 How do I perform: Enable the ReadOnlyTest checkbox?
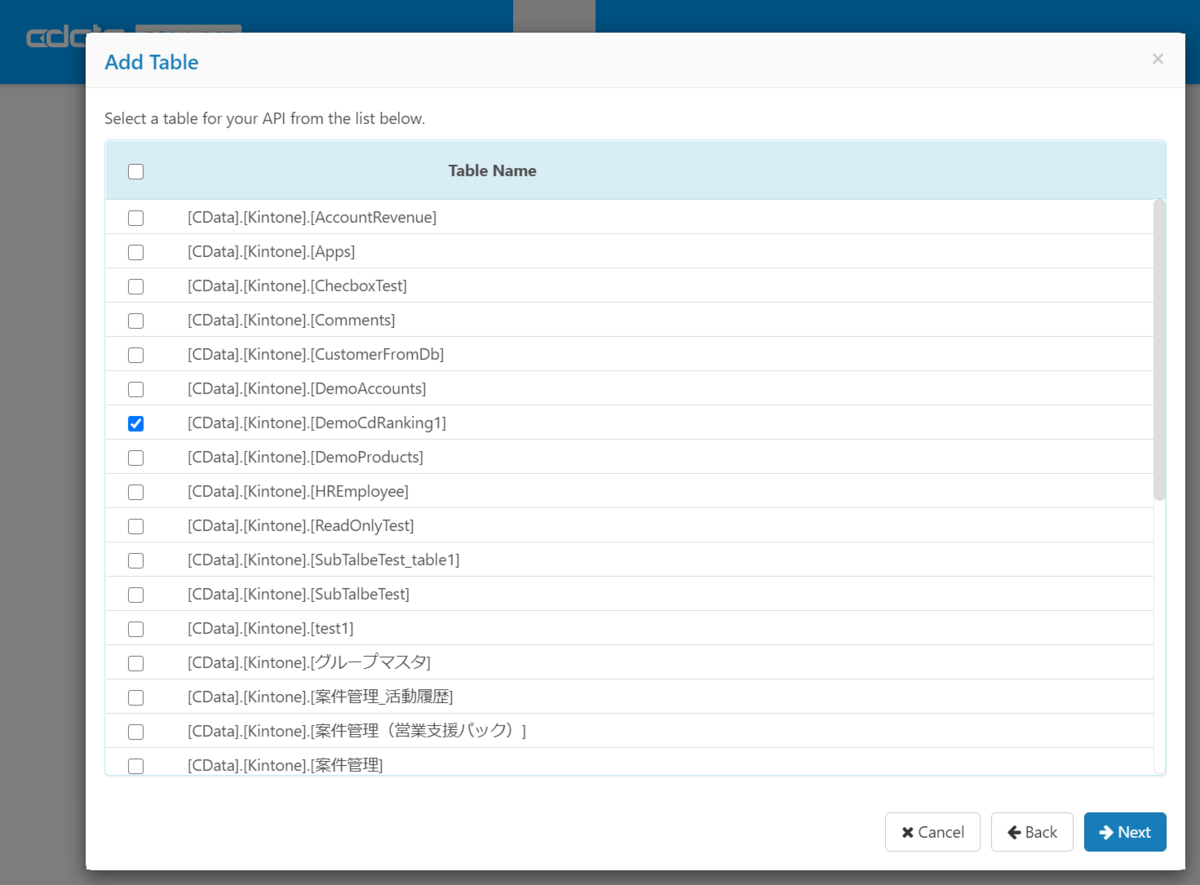tap(136, 526)
